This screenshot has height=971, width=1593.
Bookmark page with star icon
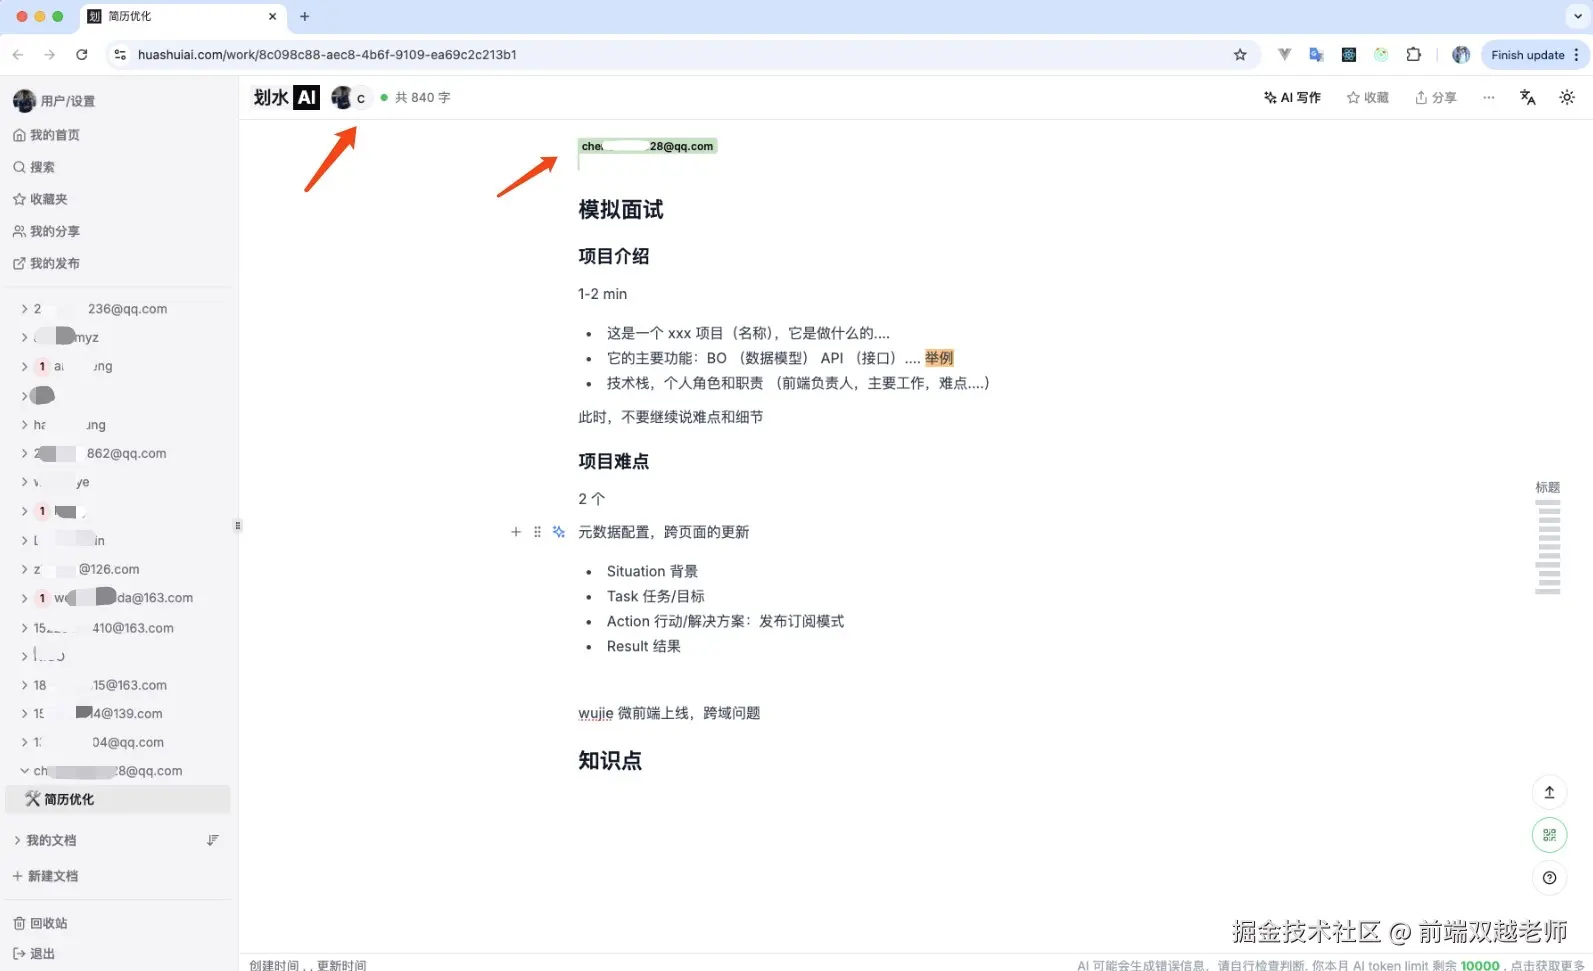pyautogui.click(x=1240, y=55)
